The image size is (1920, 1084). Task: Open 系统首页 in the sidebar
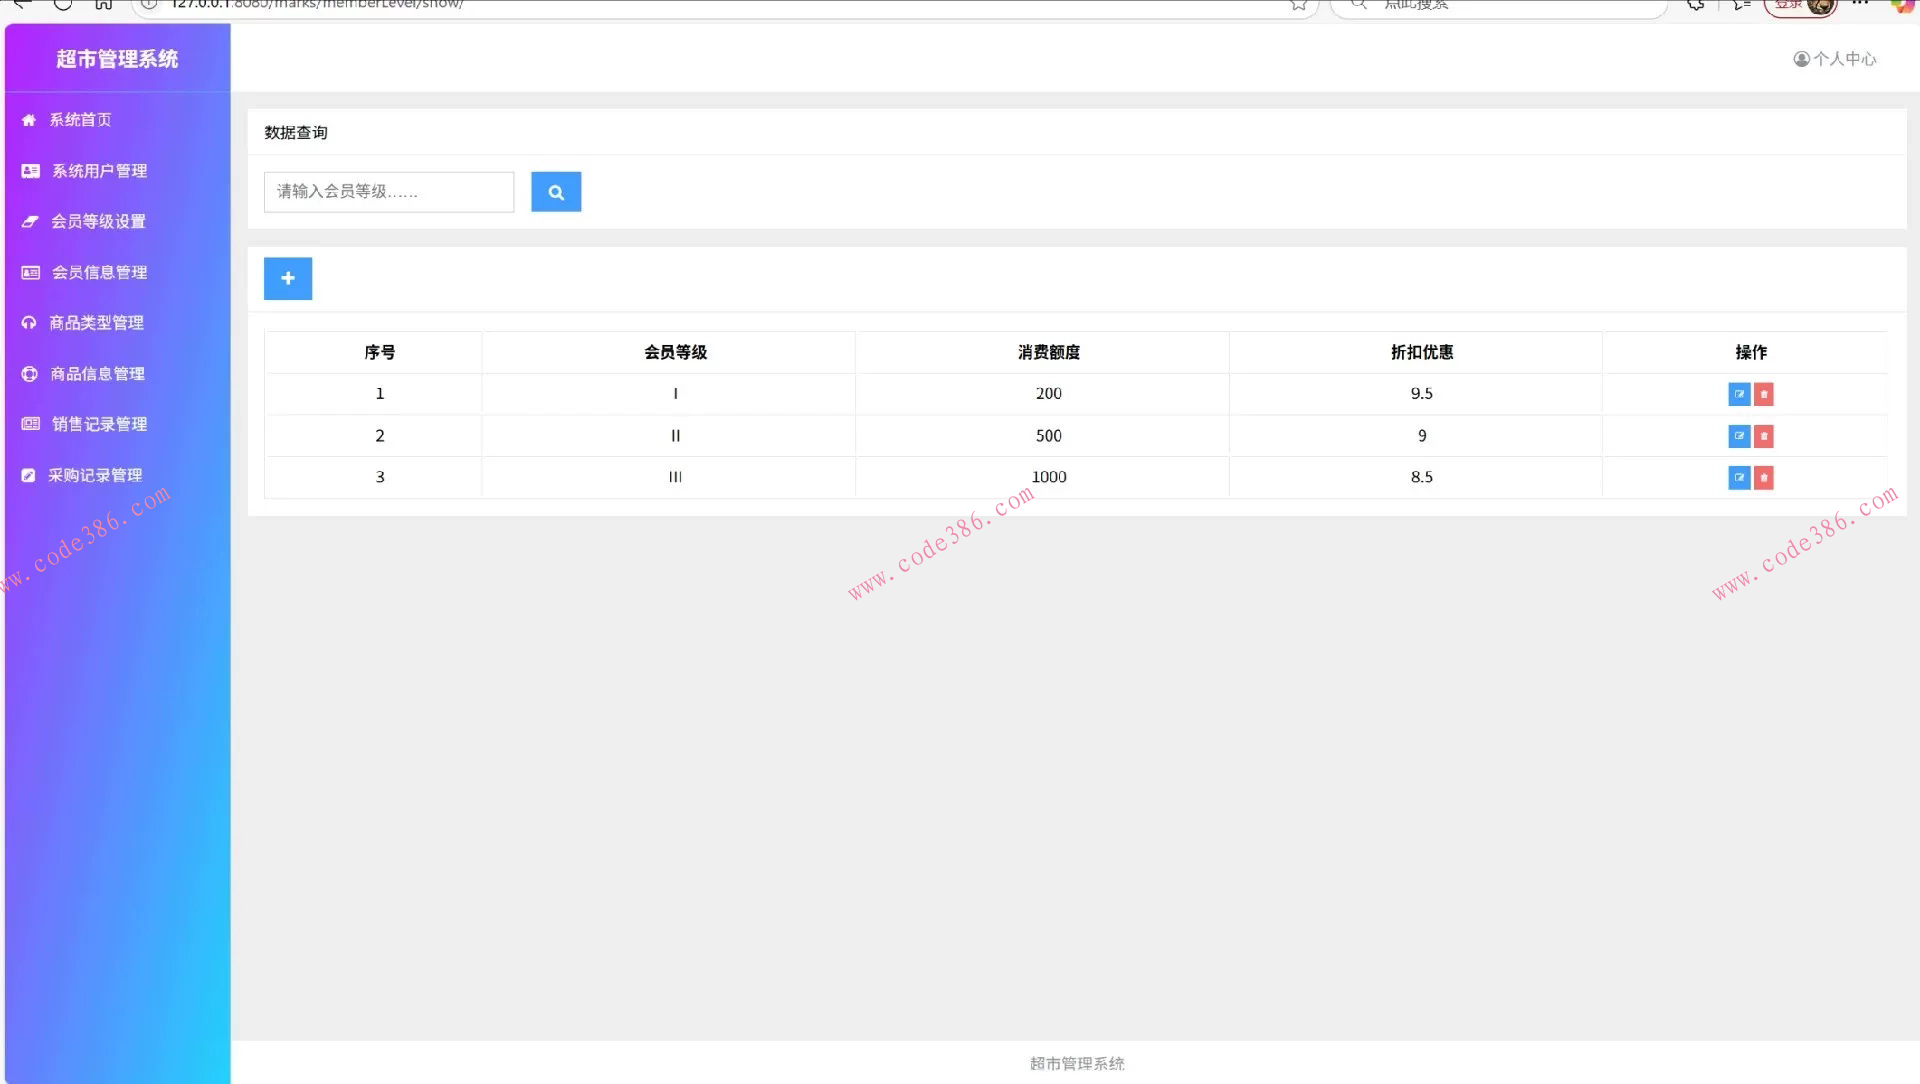80,120
